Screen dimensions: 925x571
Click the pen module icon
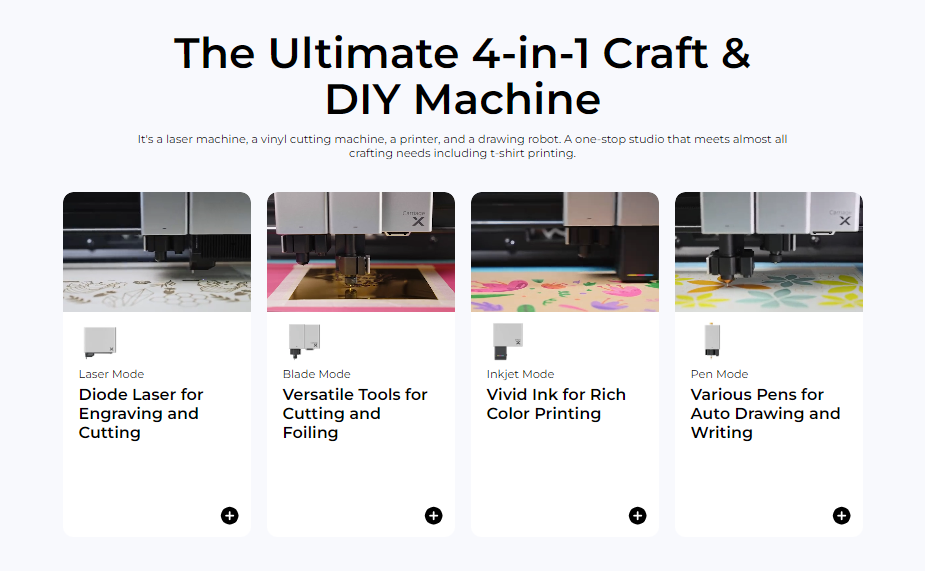[x=712, y=340]
